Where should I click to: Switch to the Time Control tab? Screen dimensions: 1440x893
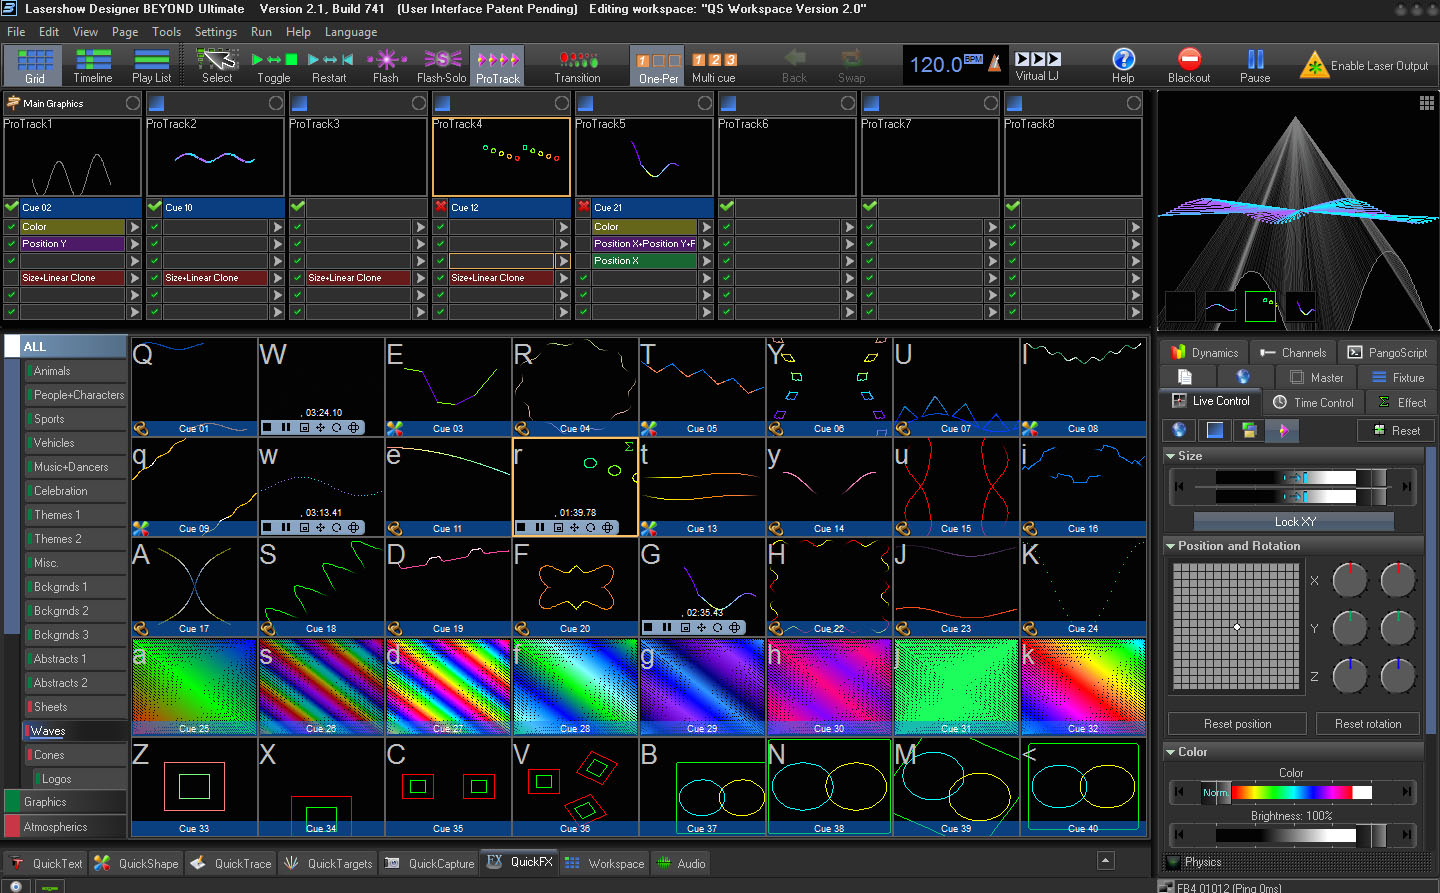pos(1314,402)
